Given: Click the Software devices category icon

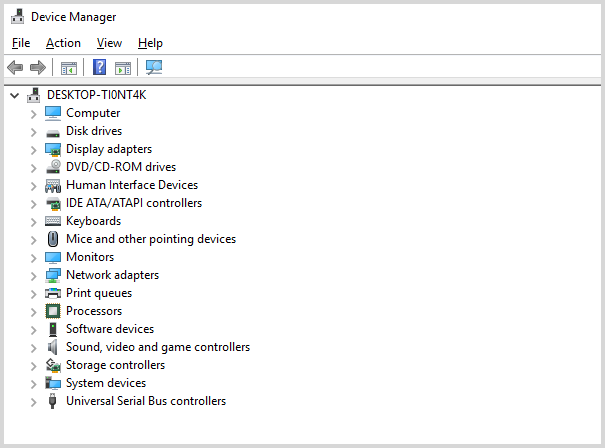Looking at the screenshot, I should (x=53, y=329).
